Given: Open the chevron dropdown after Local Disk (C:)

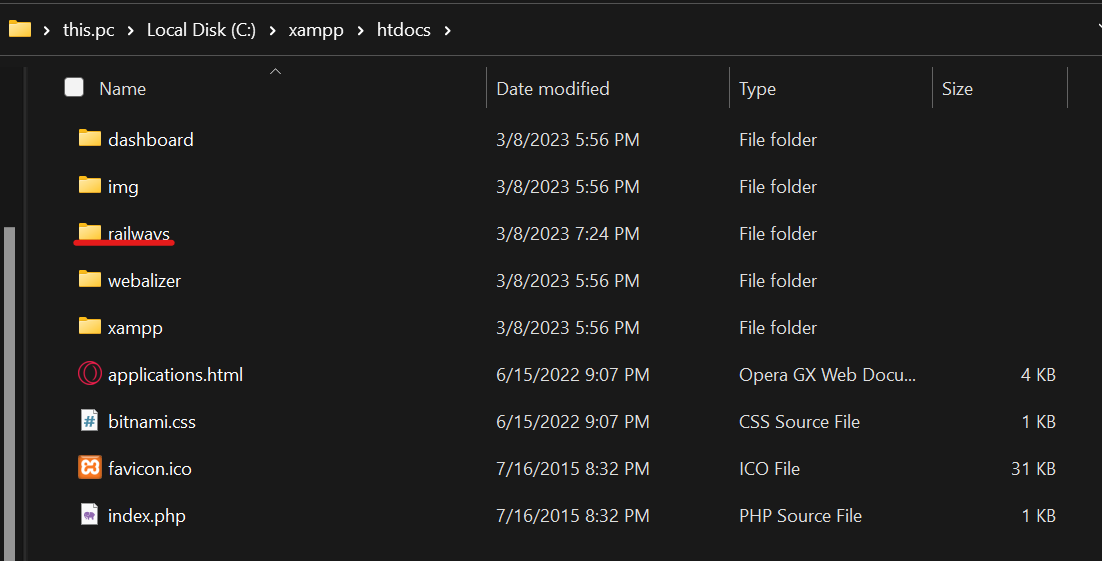Looking at the screenshot, I should [x=273, y=30].
